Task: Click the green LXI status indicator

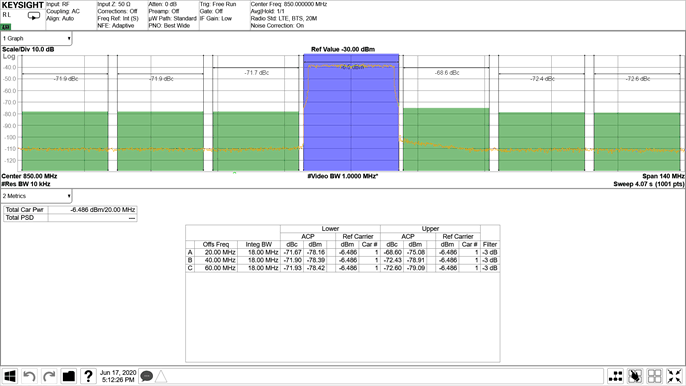Action: [6, 27]
